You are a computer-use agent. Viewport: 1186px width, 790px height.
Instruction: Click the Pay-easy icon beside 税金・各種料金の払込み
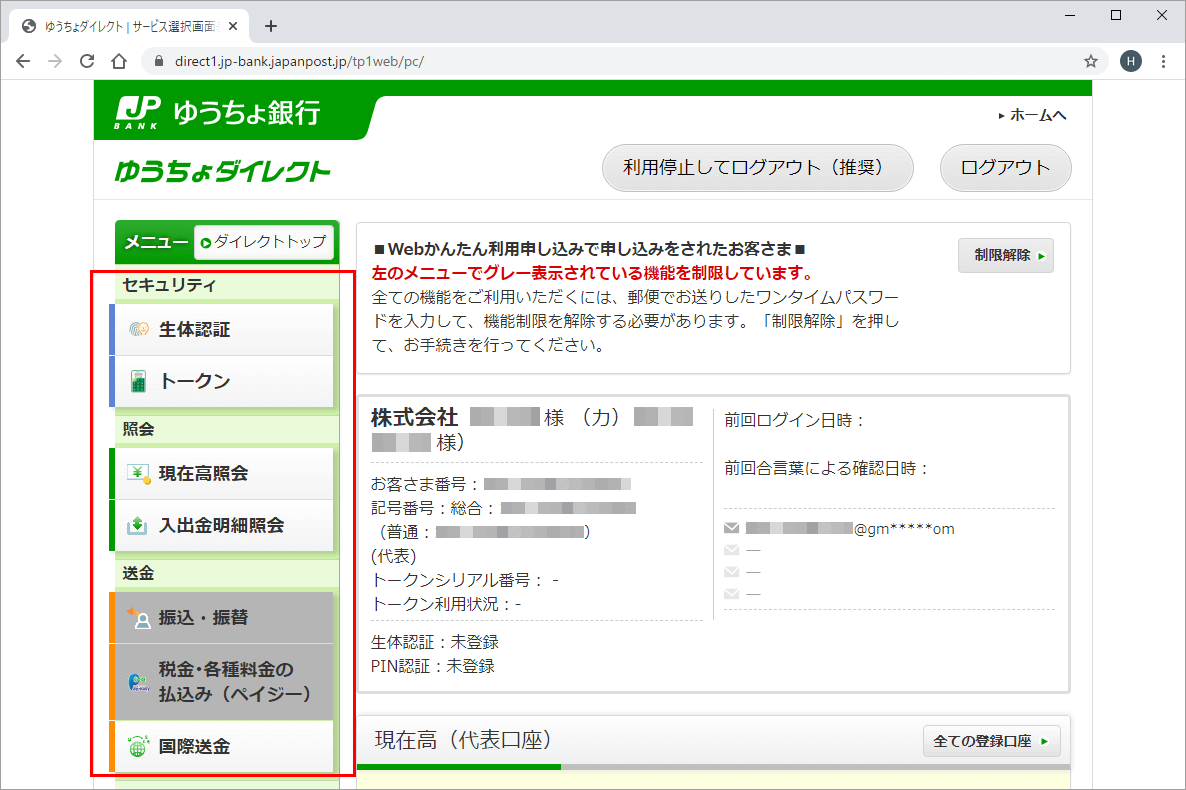click(x=138, y=683)
